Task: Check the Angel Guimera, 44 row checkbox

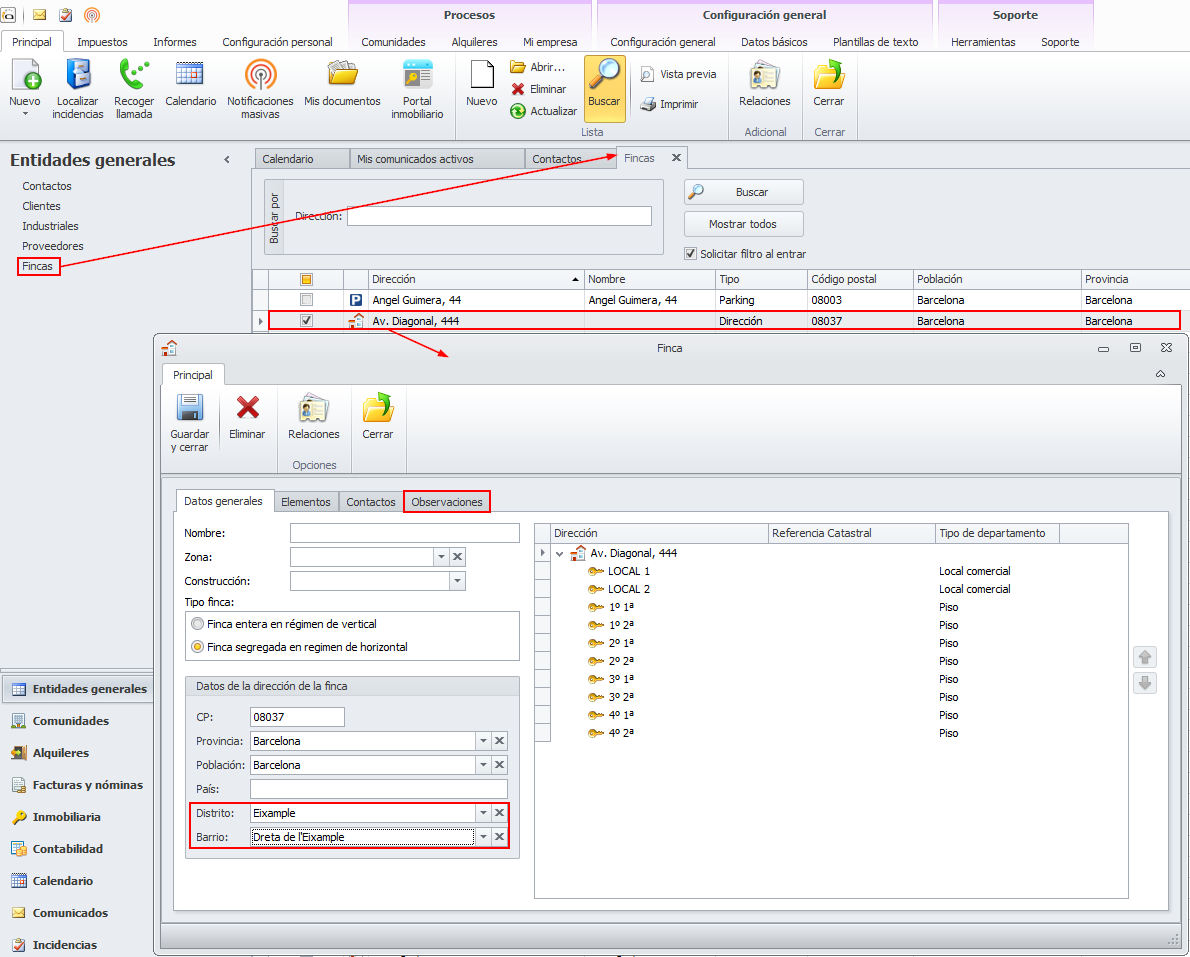Action: 307,300
